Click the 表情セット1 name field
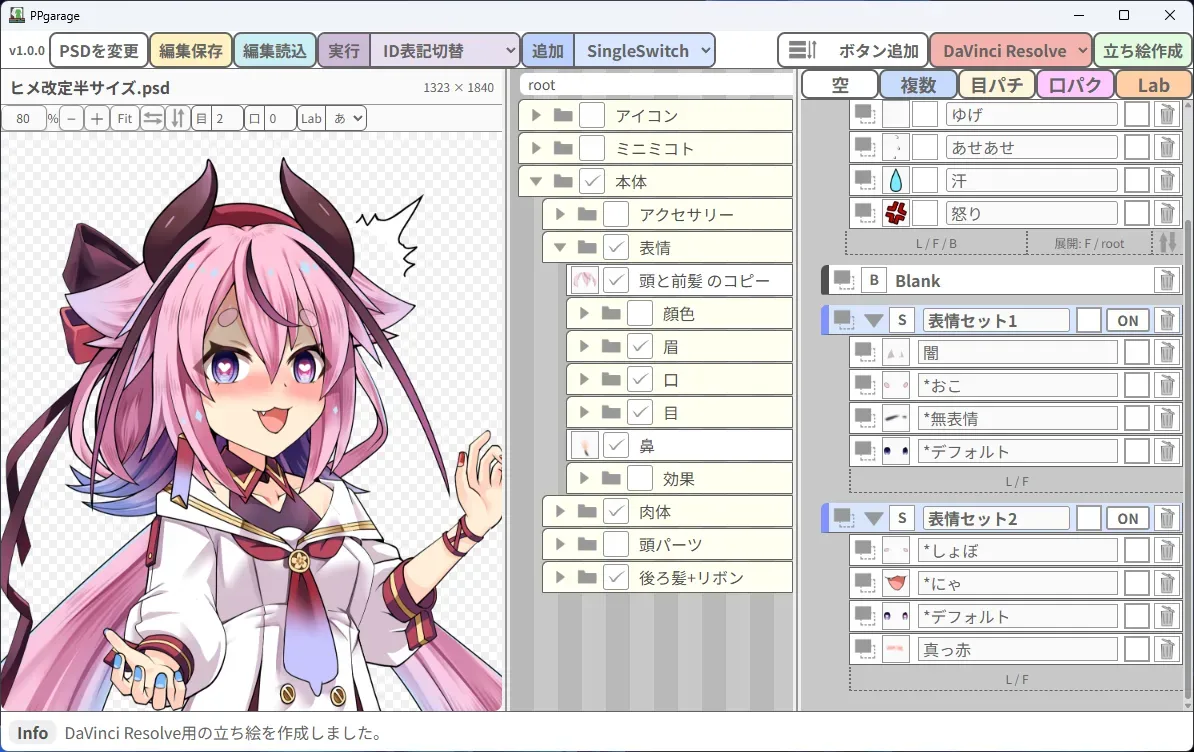The height and width of the screenshot is (752, 1194). coord(996,320)
